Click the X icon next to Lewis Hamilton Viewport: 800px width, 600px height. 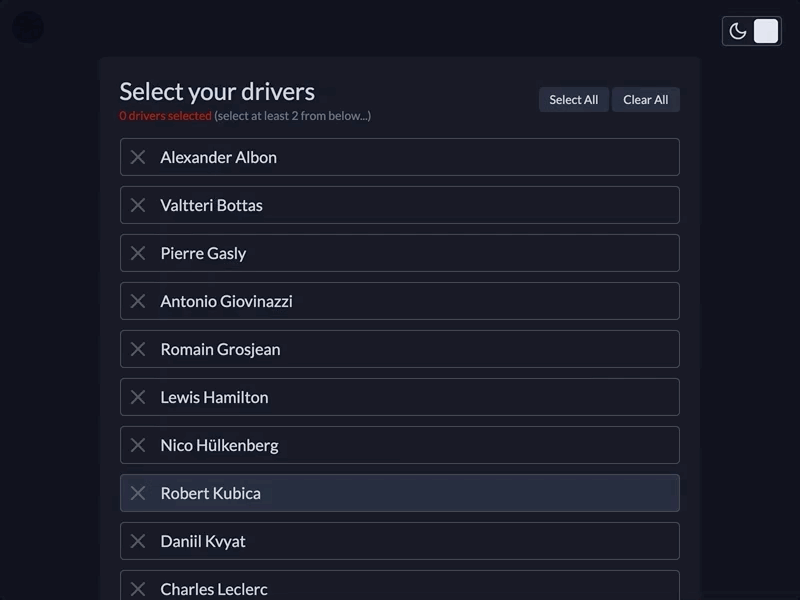pos(138,397)
